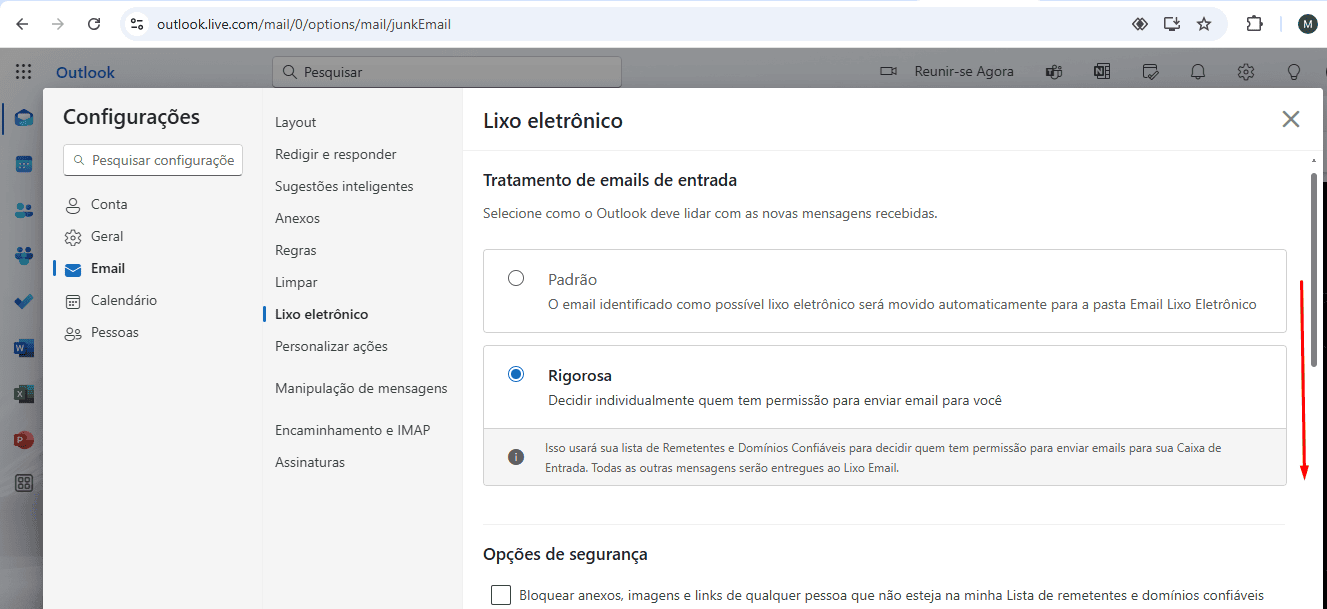The height and width of the screenshot is (609, 1327).
Task: Click the Pesquisar configurações search field
Action: click(x=153, y=160)
